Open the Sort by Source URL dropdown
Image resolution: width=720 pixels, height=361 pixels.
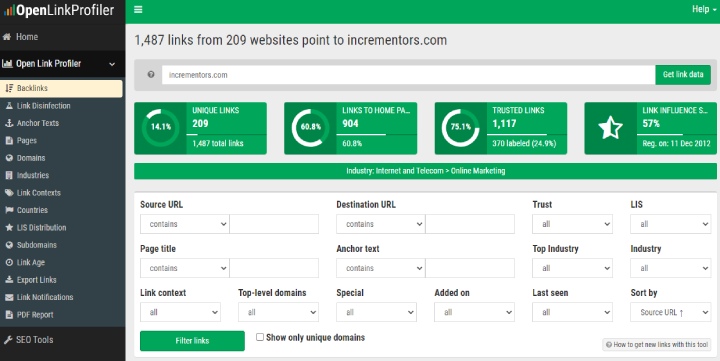(x=670, y=312)
